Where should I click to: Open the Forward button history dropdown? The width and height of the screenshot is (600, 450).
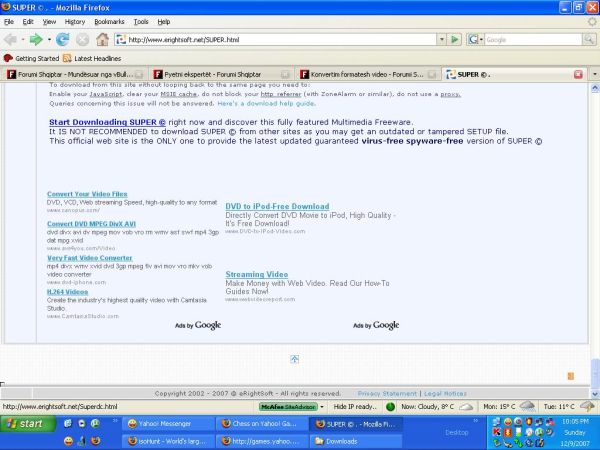tap(49, 39)
